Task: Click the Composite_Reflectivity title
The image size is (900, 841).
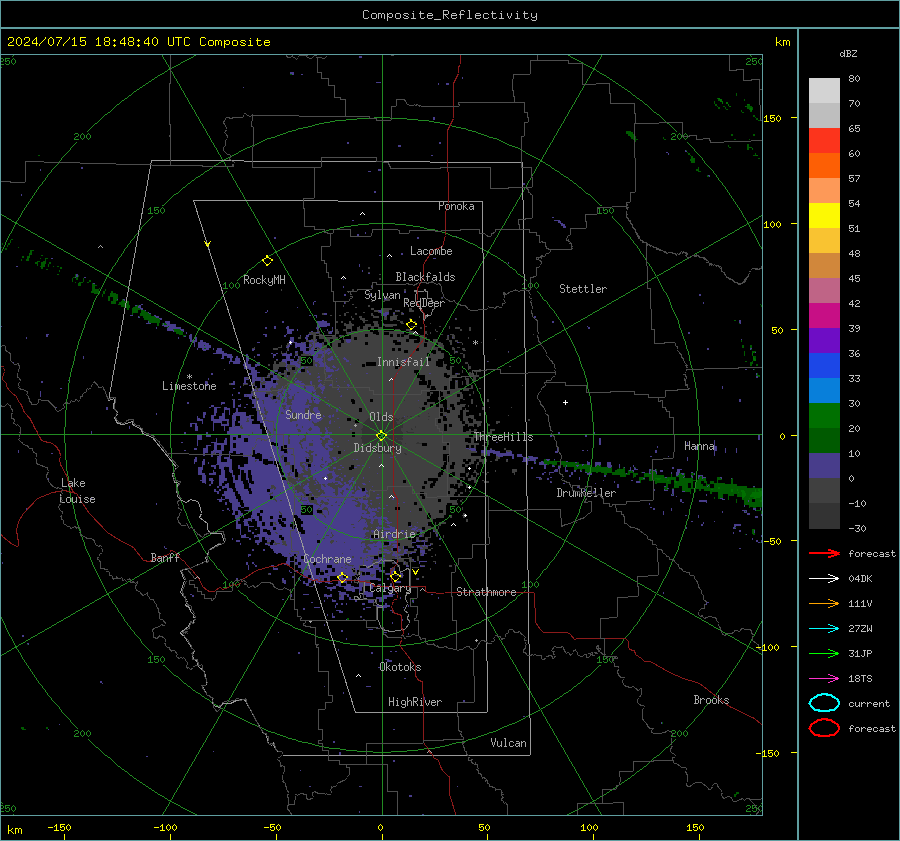Action: click(x=450, y=15)
